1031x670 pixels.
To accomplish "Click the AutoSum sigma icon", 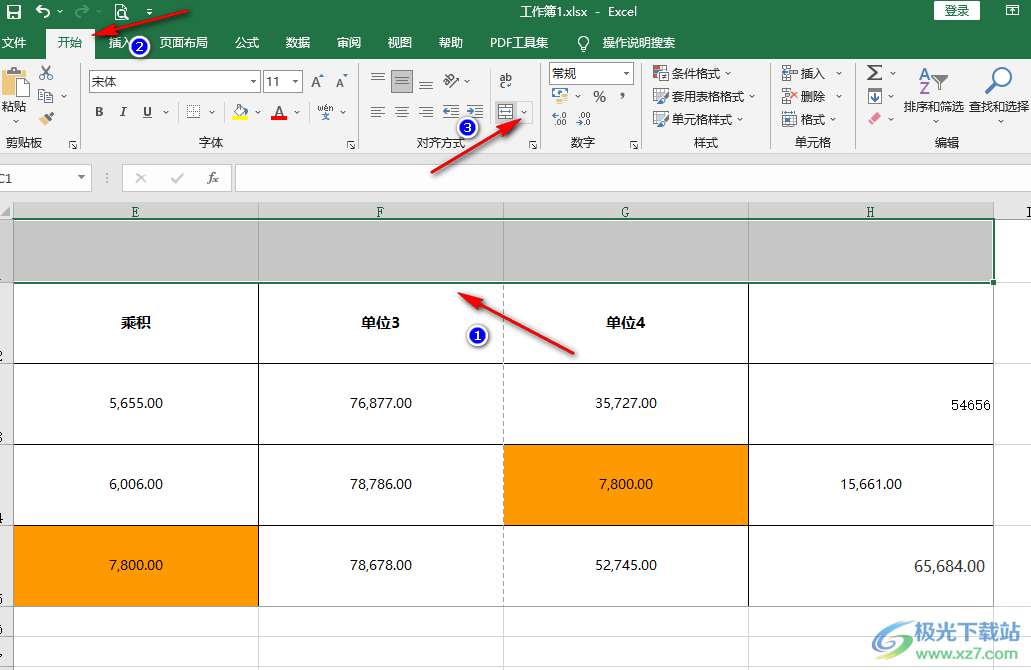I will [x=875, y=72].
